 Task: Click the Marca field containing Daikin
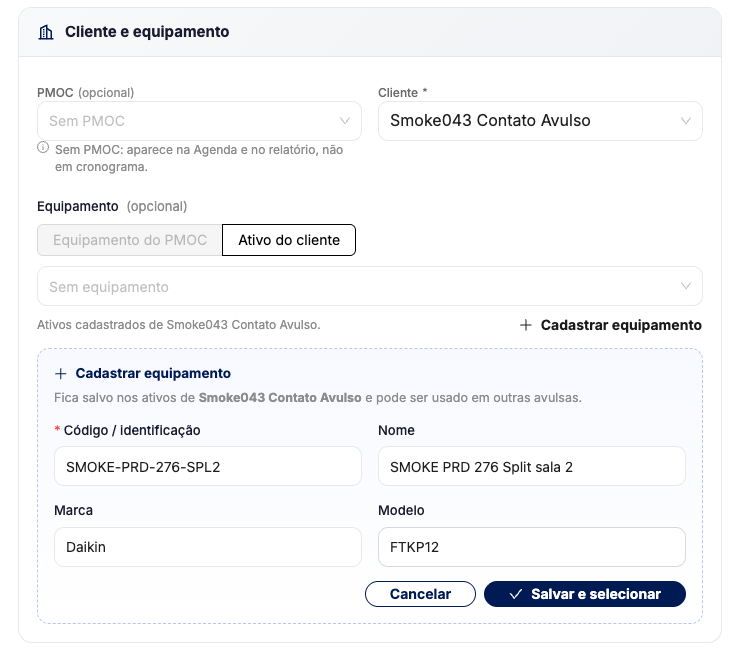[208, 547]
